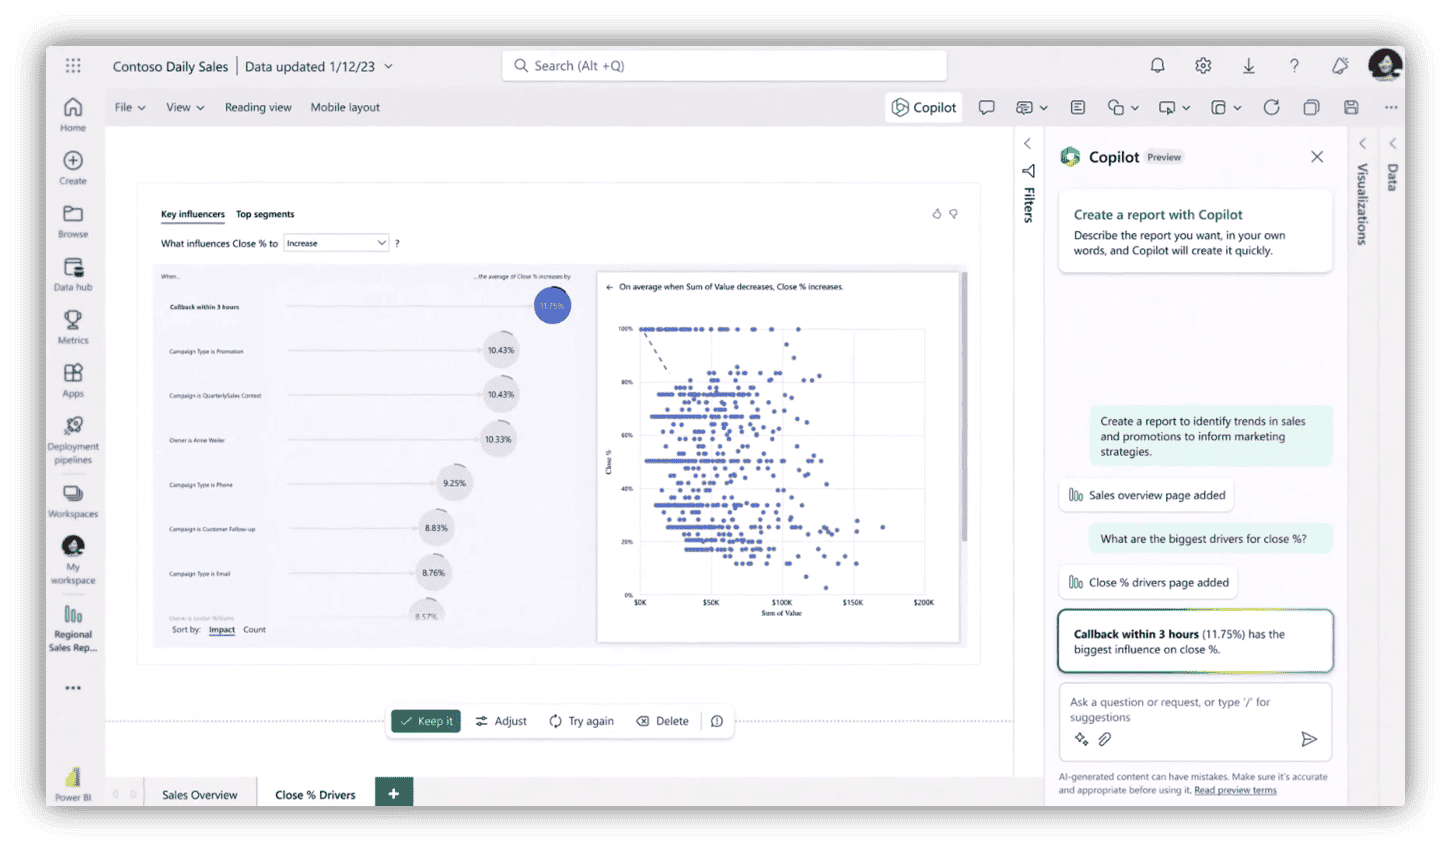The image size is (1451, 852).
Task: Open Metrics in the sidebar
Action: pyautogui.click(x=73, y=327)
